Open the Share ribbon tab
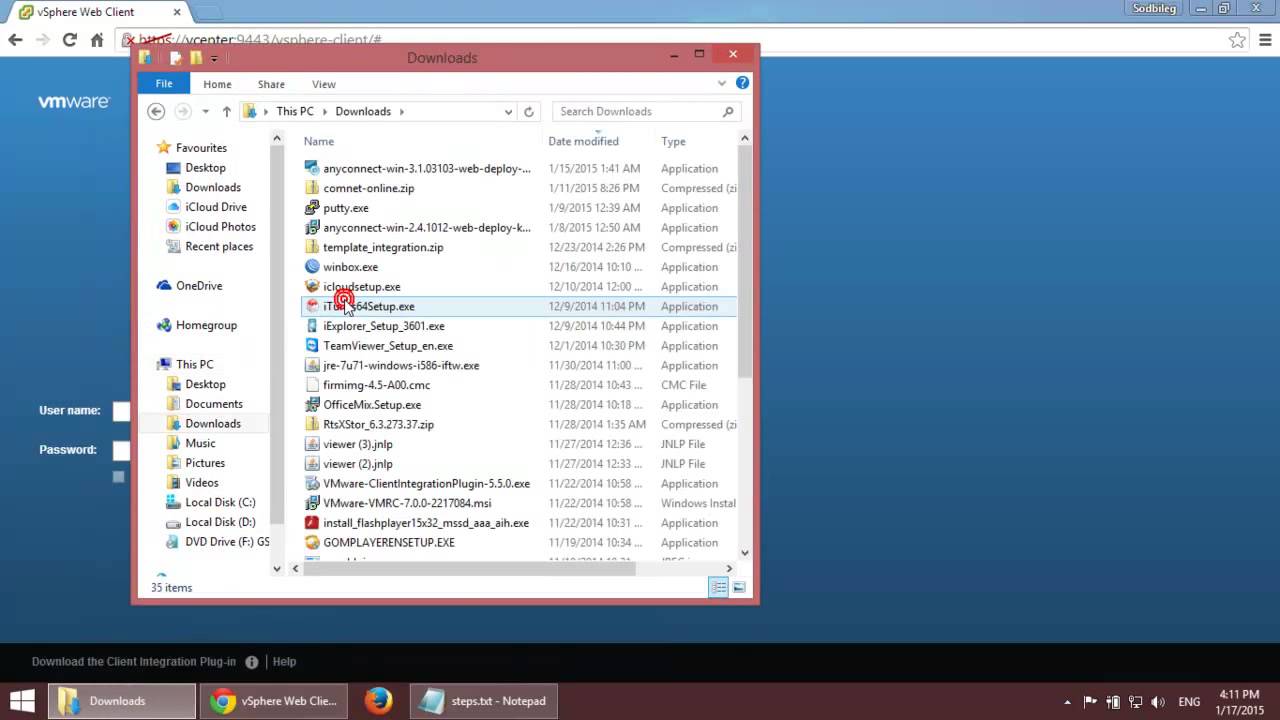 click(271, 84)
